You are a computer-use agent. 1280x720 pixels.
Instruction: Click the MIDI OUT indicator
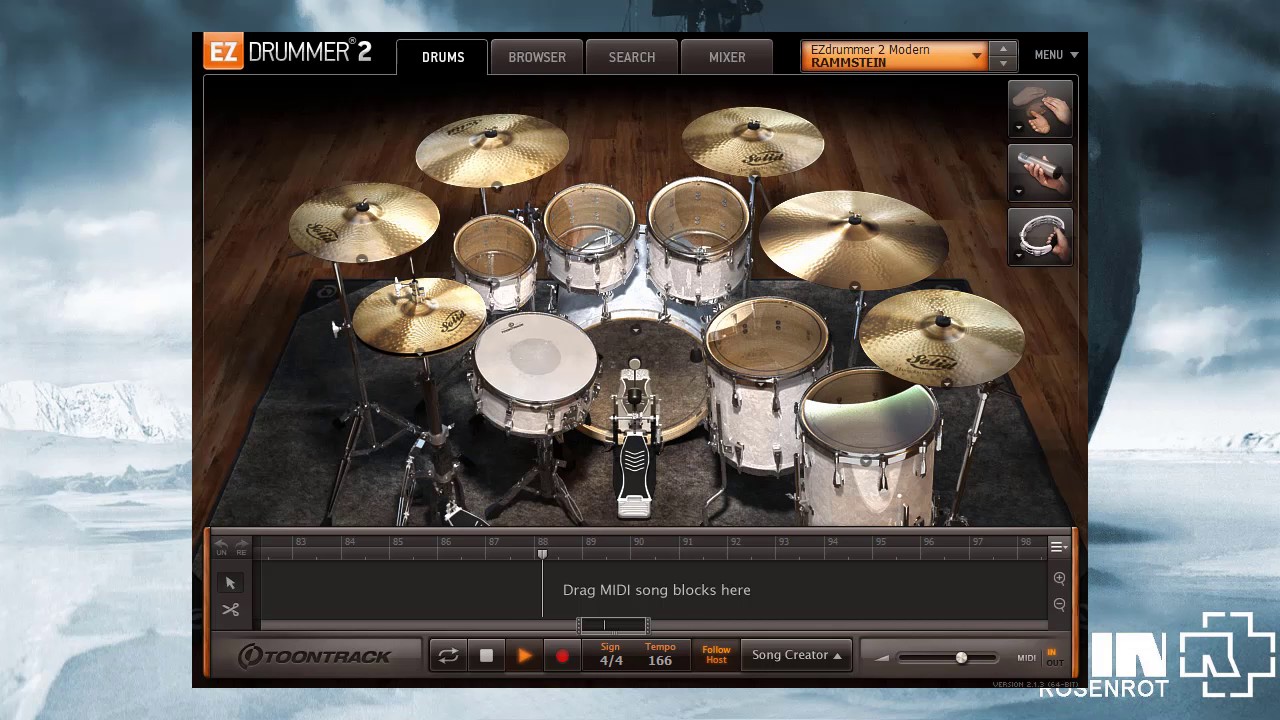click(1054, 663)
